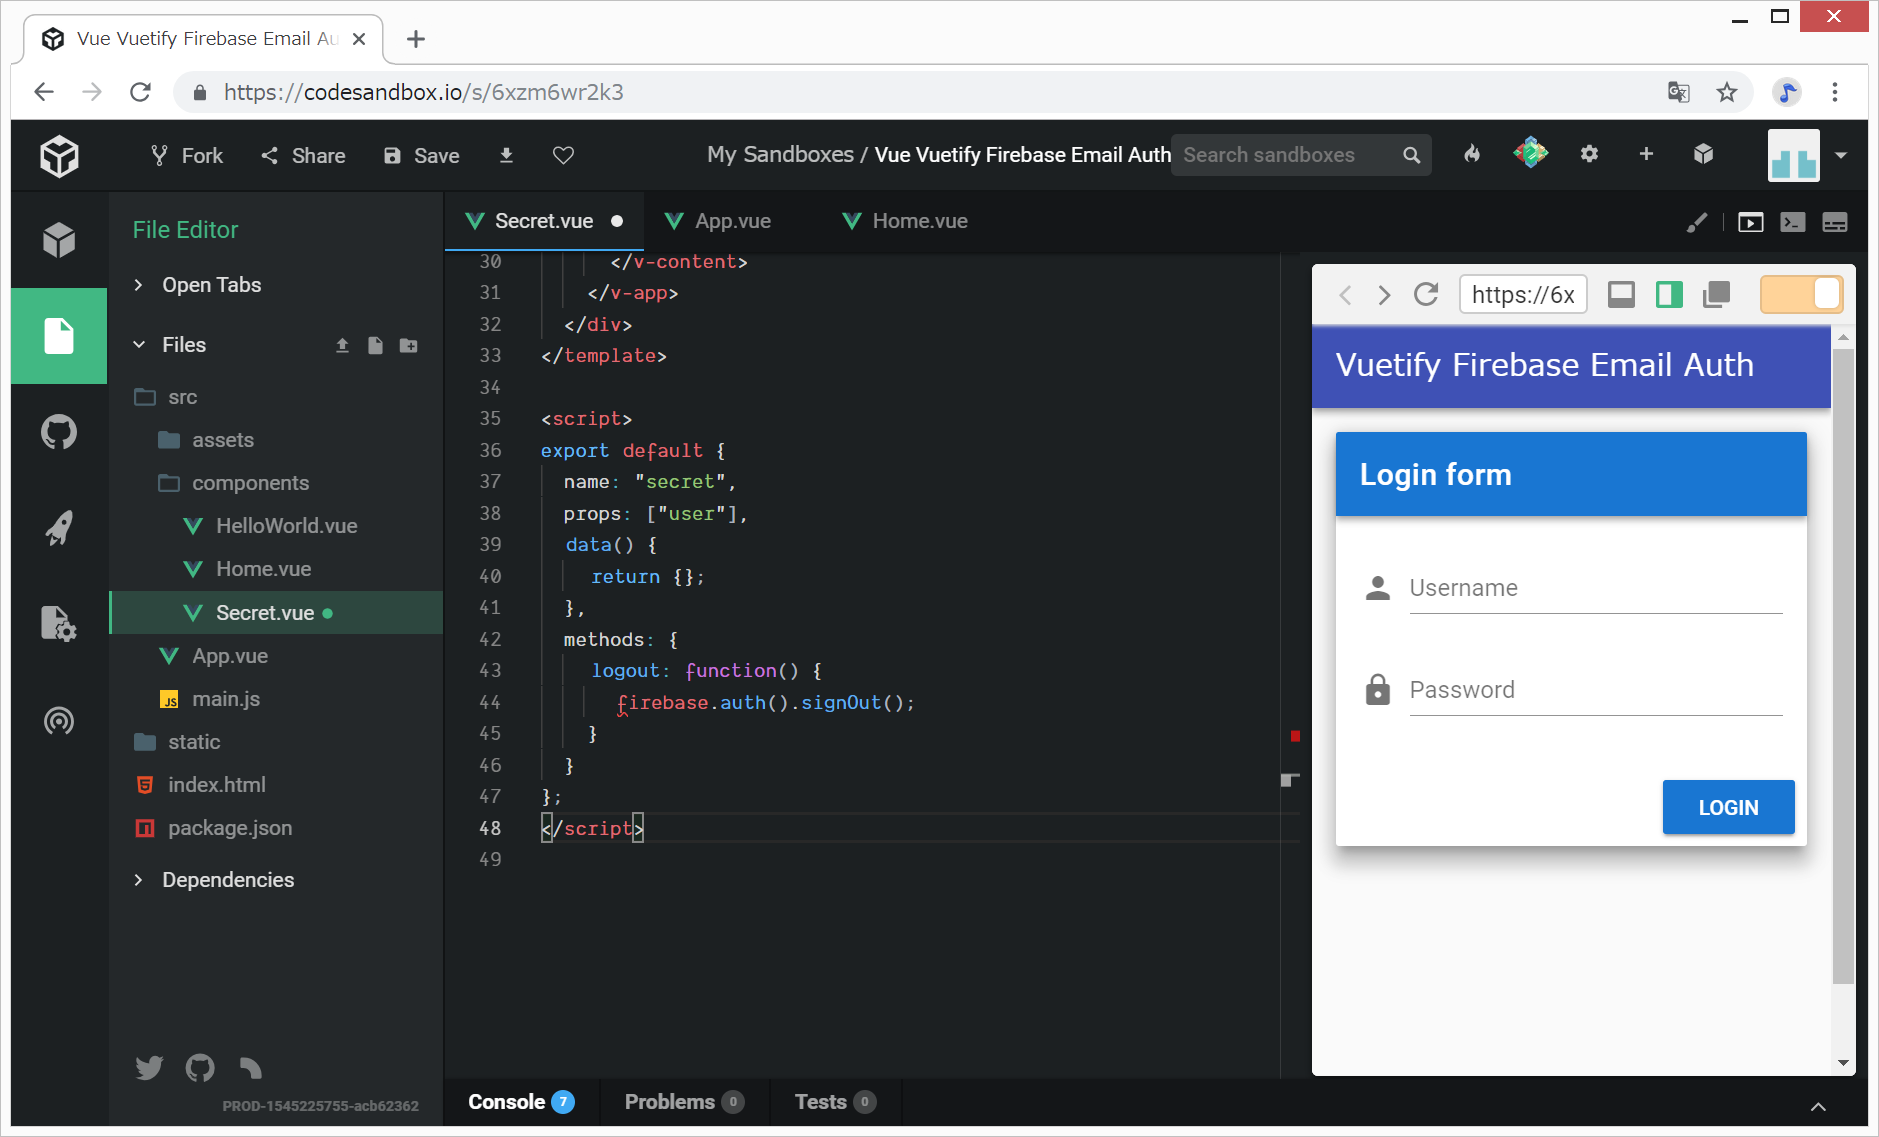1879x1137 pixels.
Task: Toggle the split preview view icon
Action: click(x=1669, y=295)
